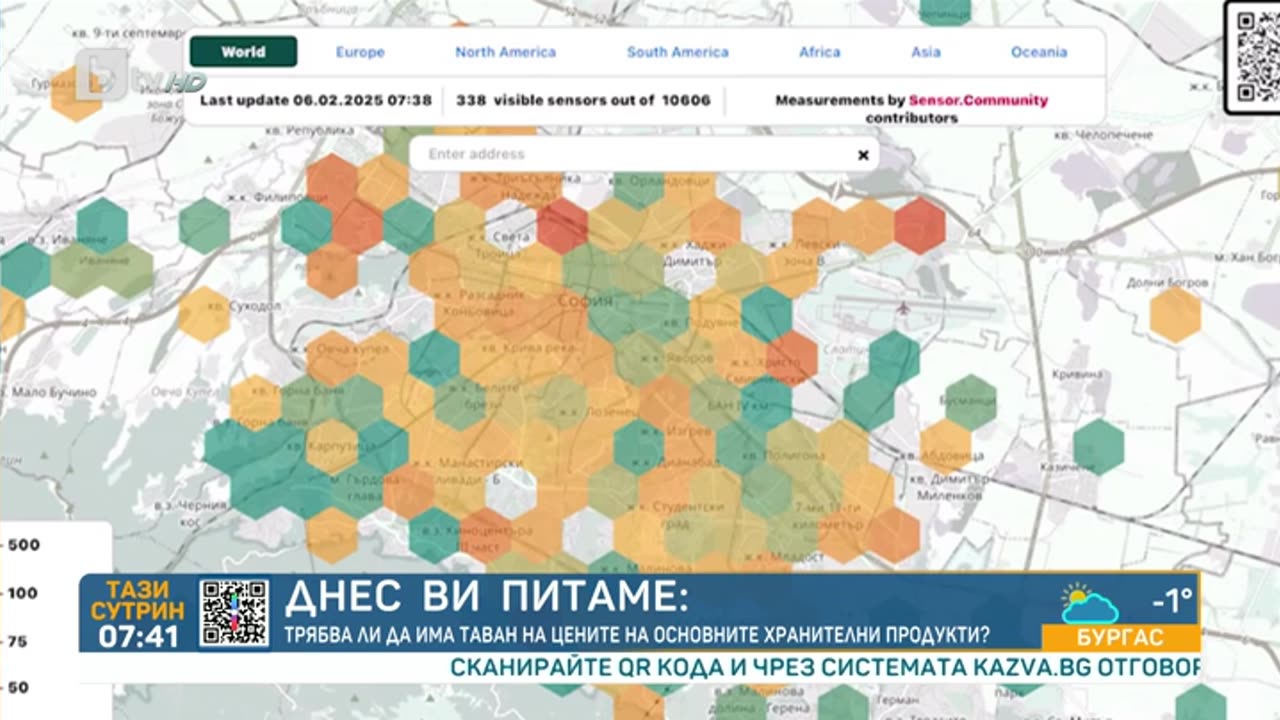Screen dimensions: 1280x720
Task: Click the QR code in news banner
Action: coord(234,612)
